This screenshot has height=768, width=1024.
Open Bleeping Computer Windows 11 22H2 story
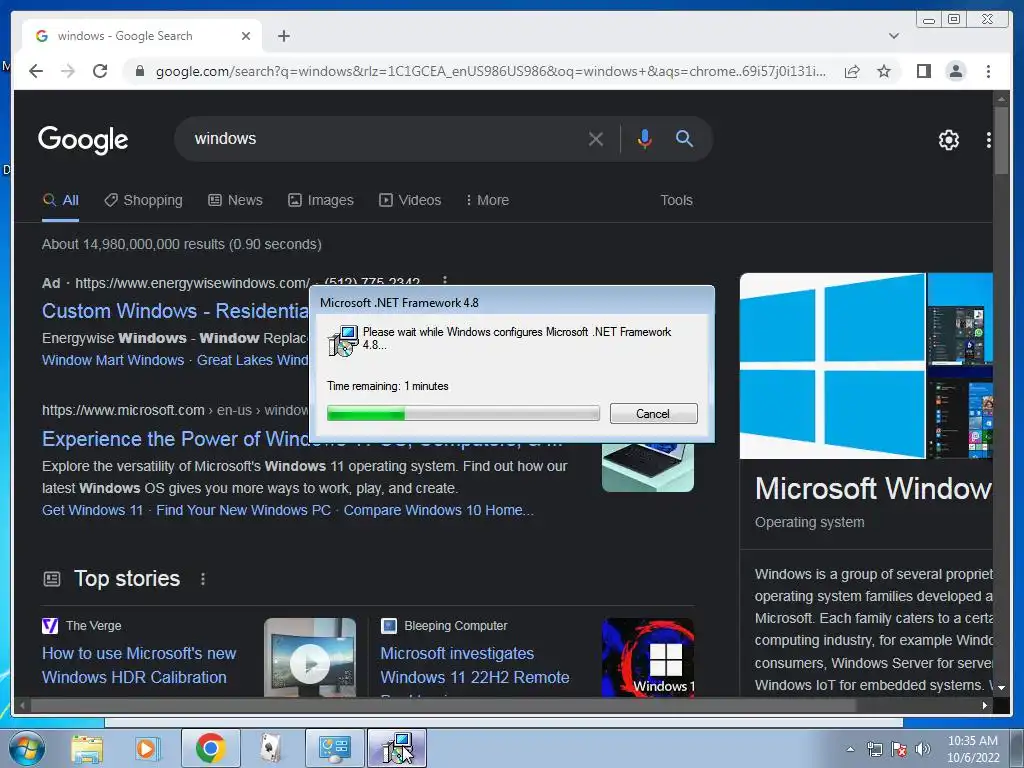(x=475, y=665)
